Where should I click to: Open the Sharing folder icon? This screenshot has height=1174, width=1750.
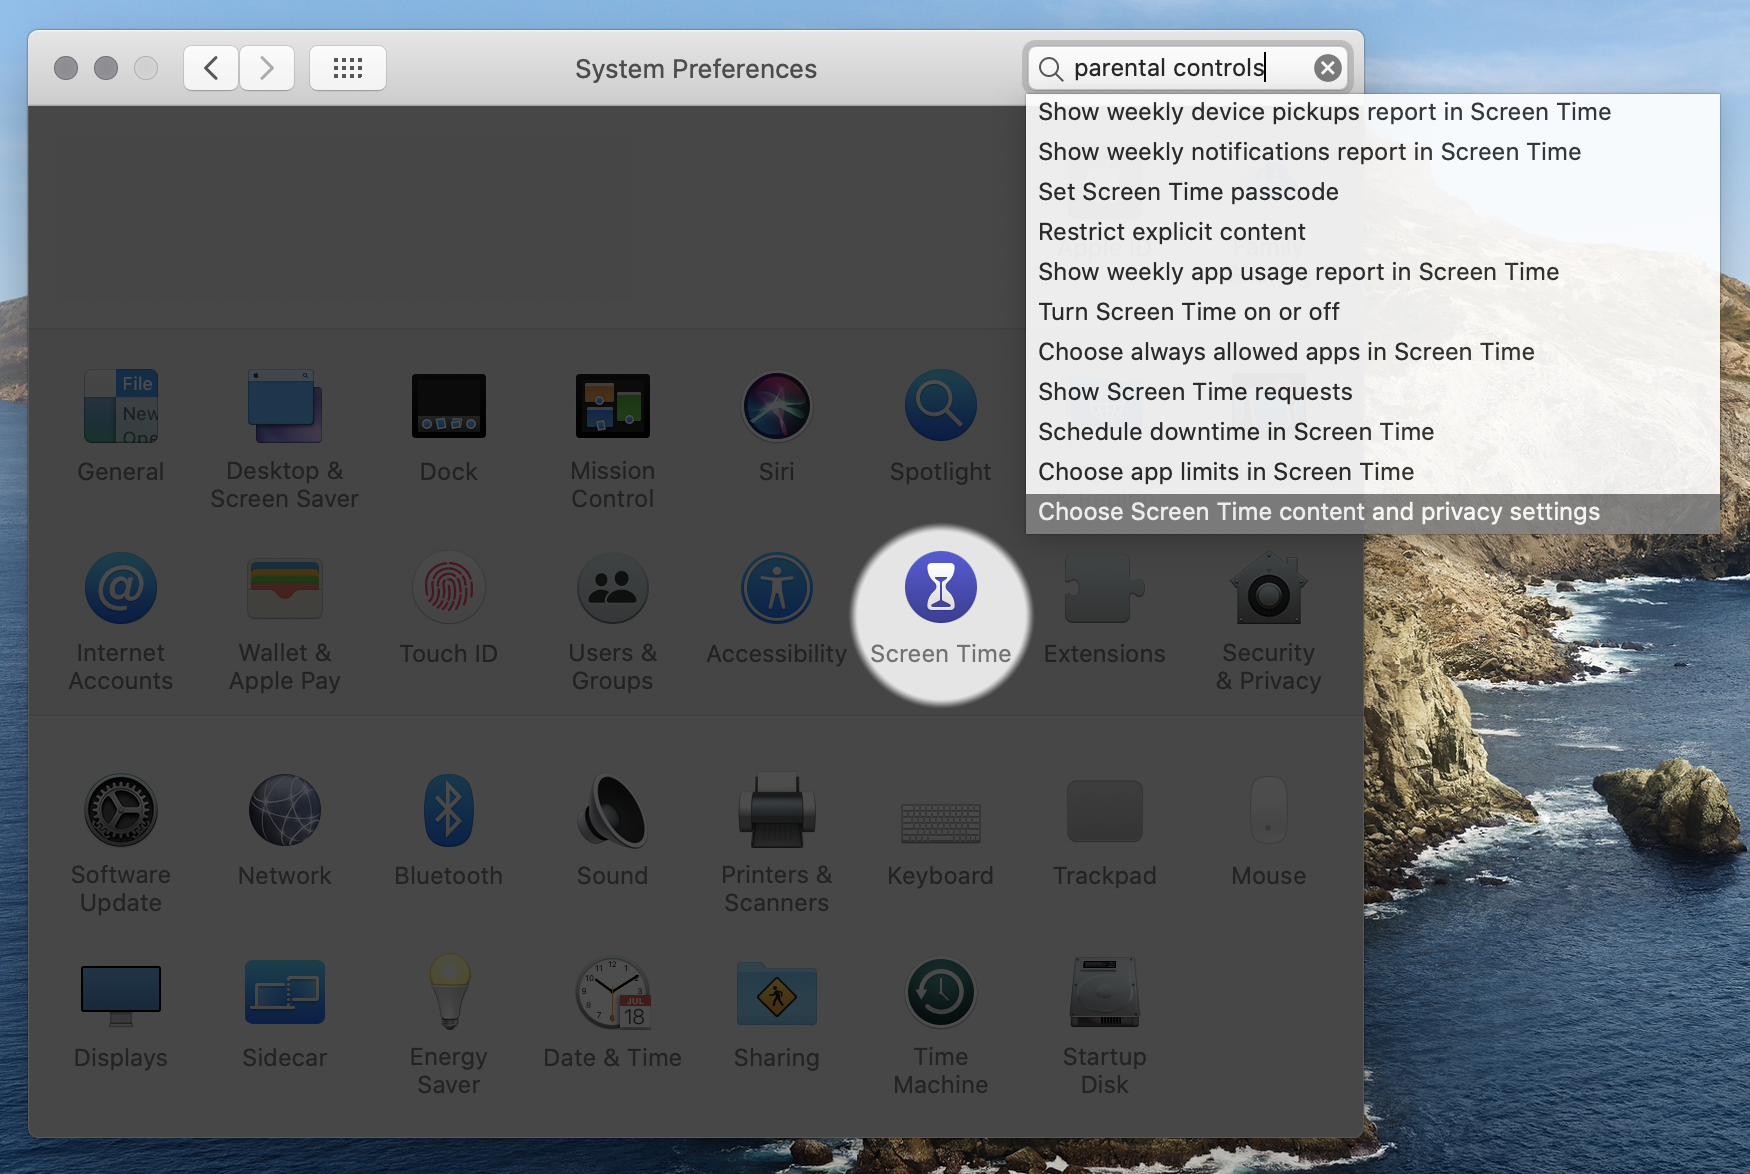(x=777, y=992)
